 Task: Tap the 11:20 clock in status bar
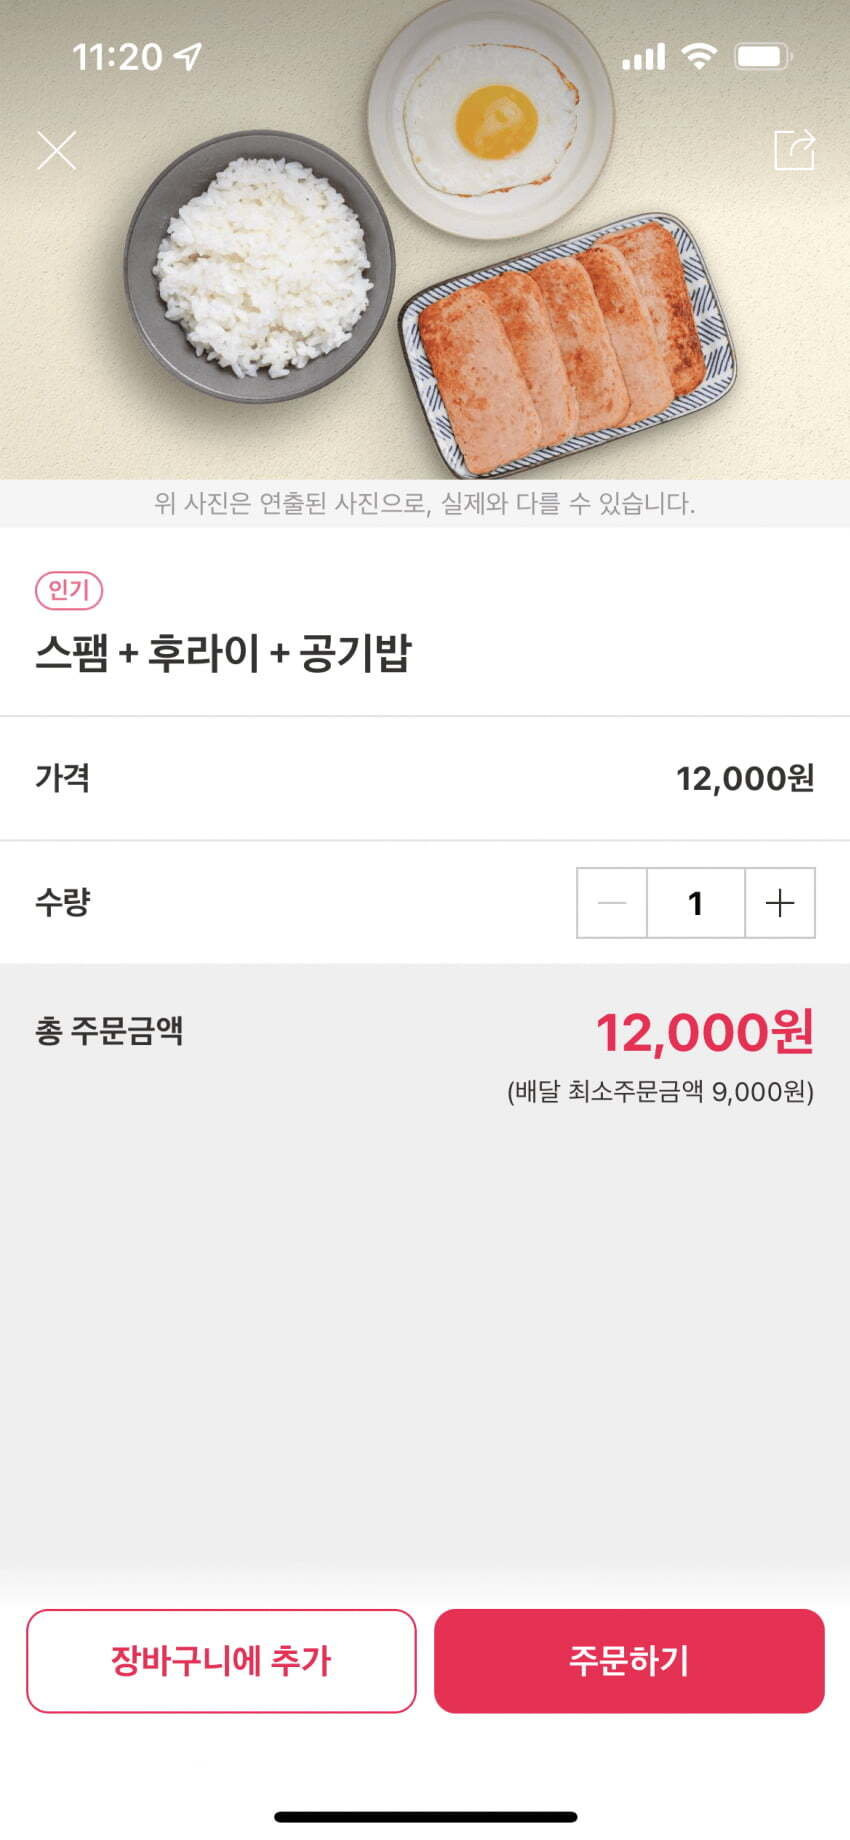(117, 57)
